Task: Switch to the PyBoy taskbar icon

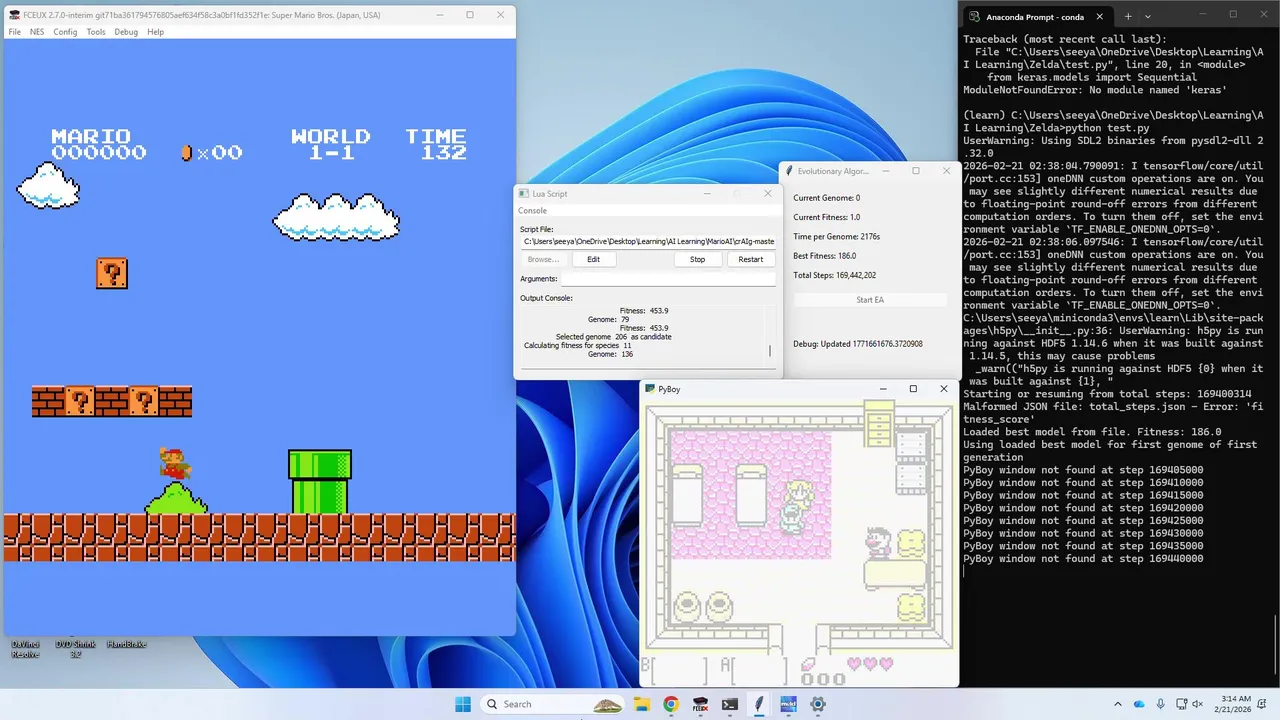Action: coord(788,704)
